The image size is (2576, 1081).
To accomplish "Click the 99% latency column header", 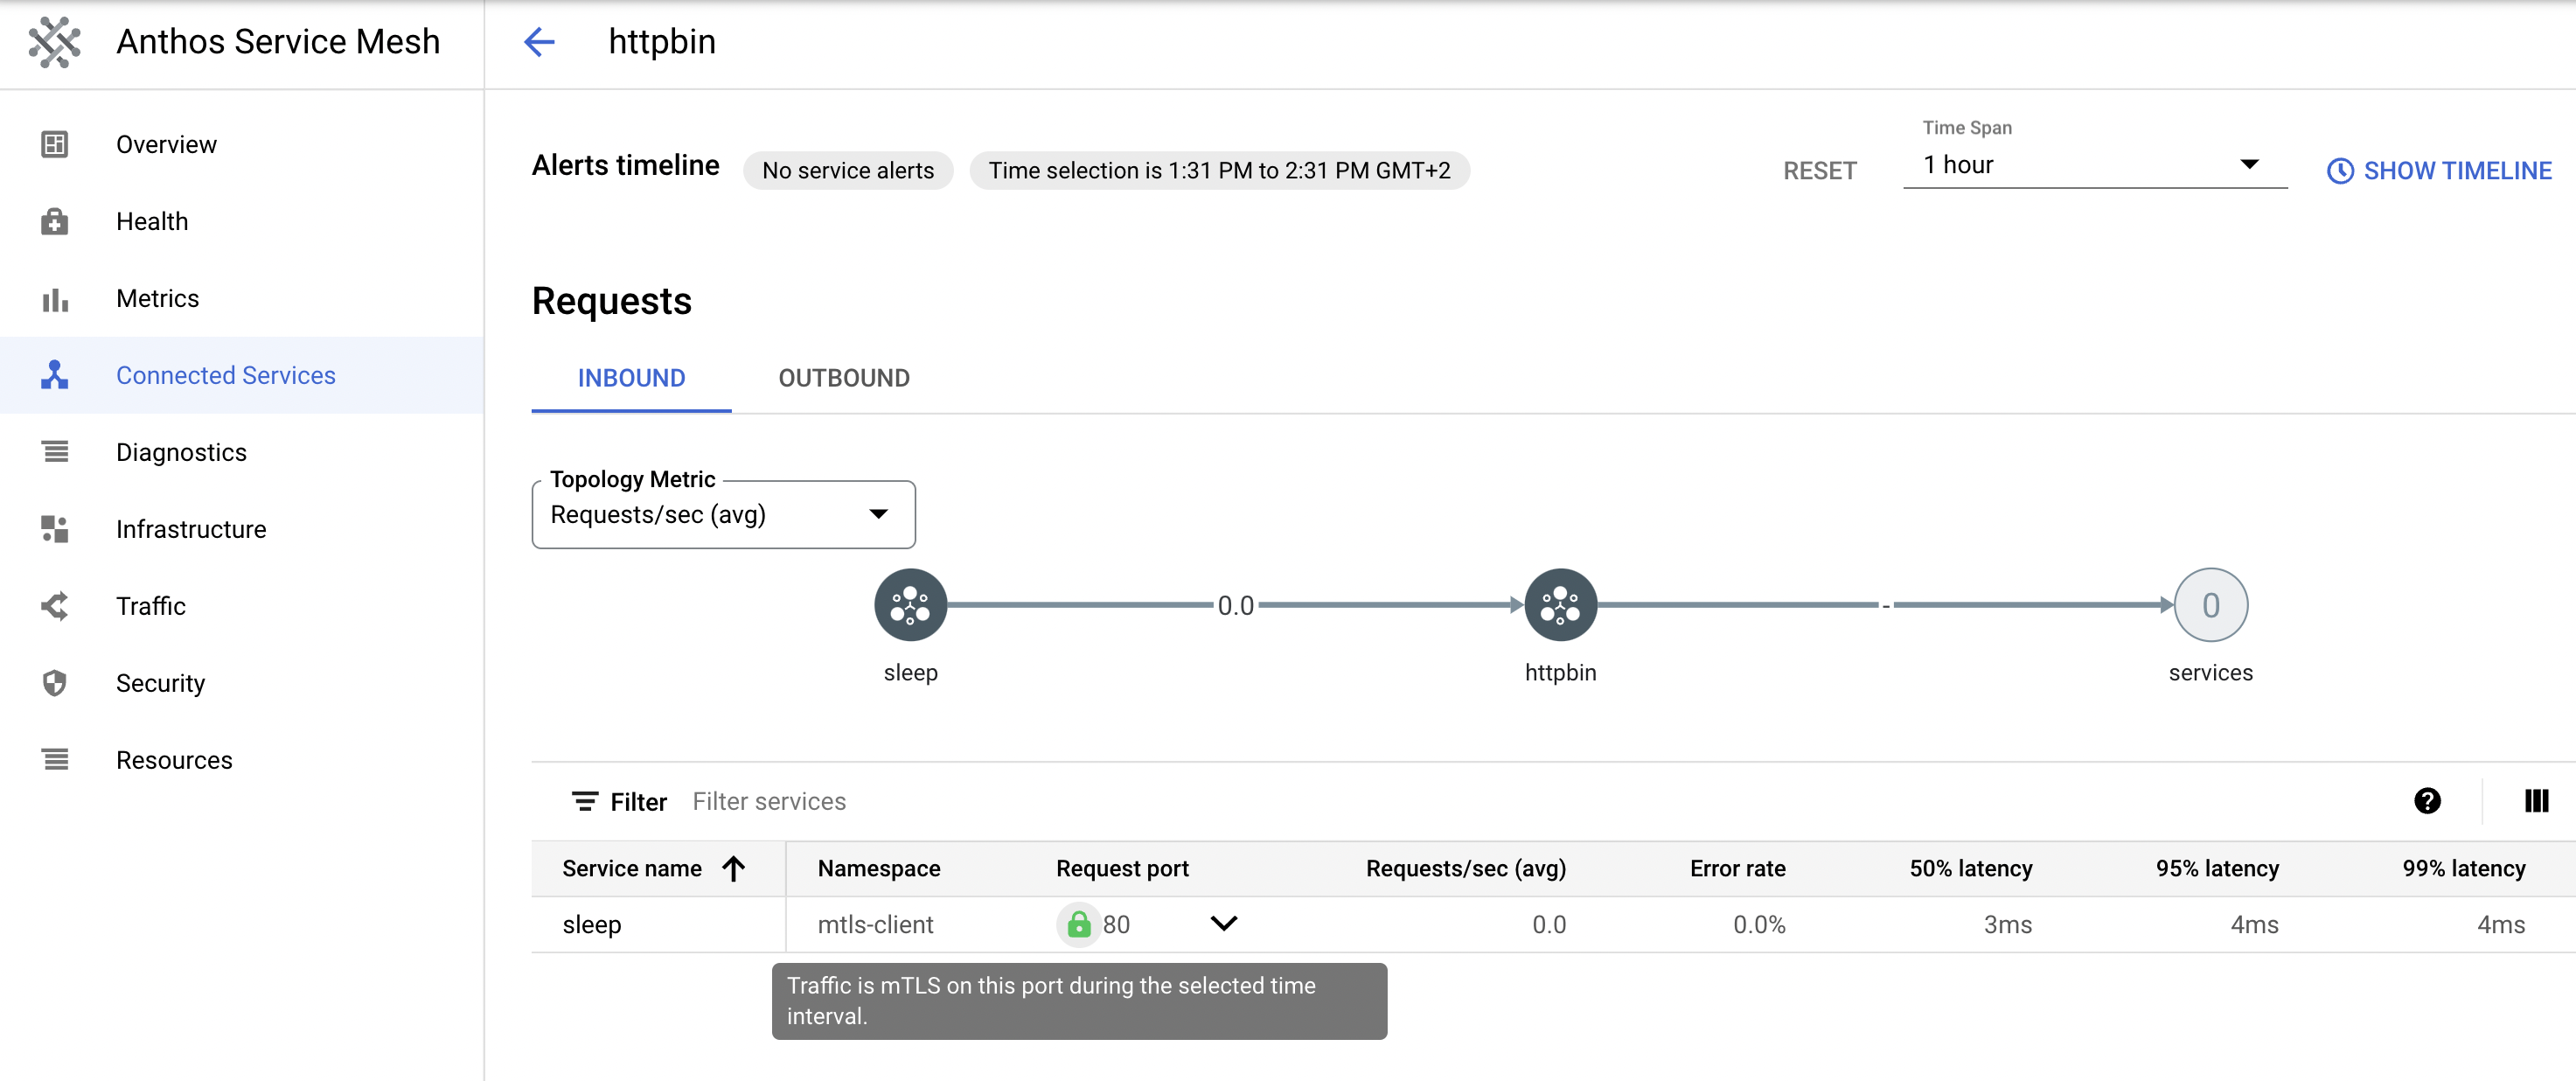I will (x=2464, y=868).
